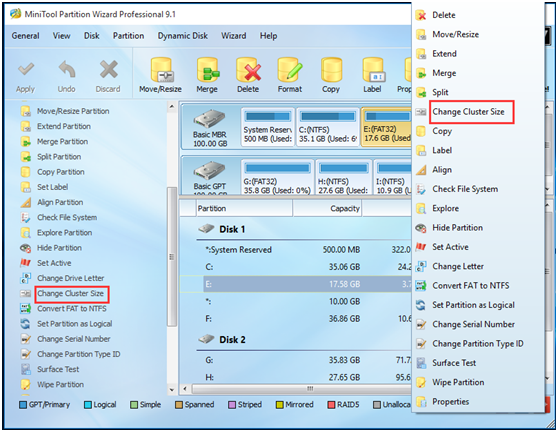
Task: Open the Dynamic Disk menu
Action: [183, 36]
